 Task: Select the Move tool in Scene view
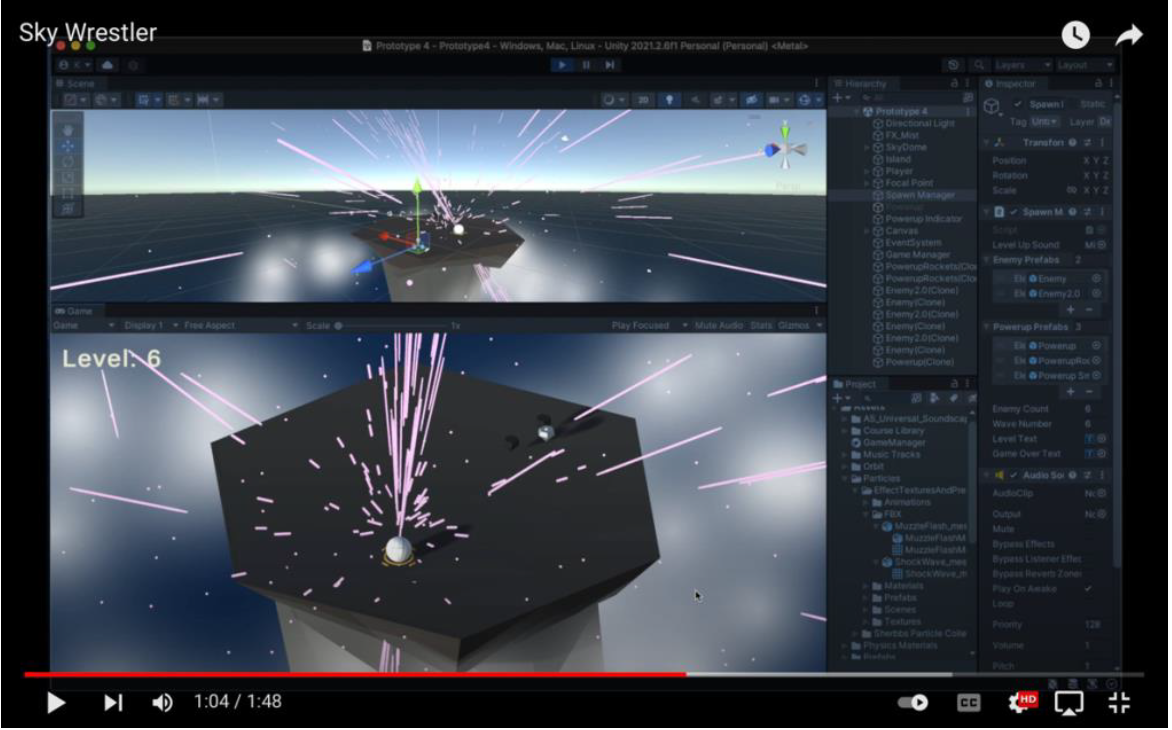click(x=66, y=146)
